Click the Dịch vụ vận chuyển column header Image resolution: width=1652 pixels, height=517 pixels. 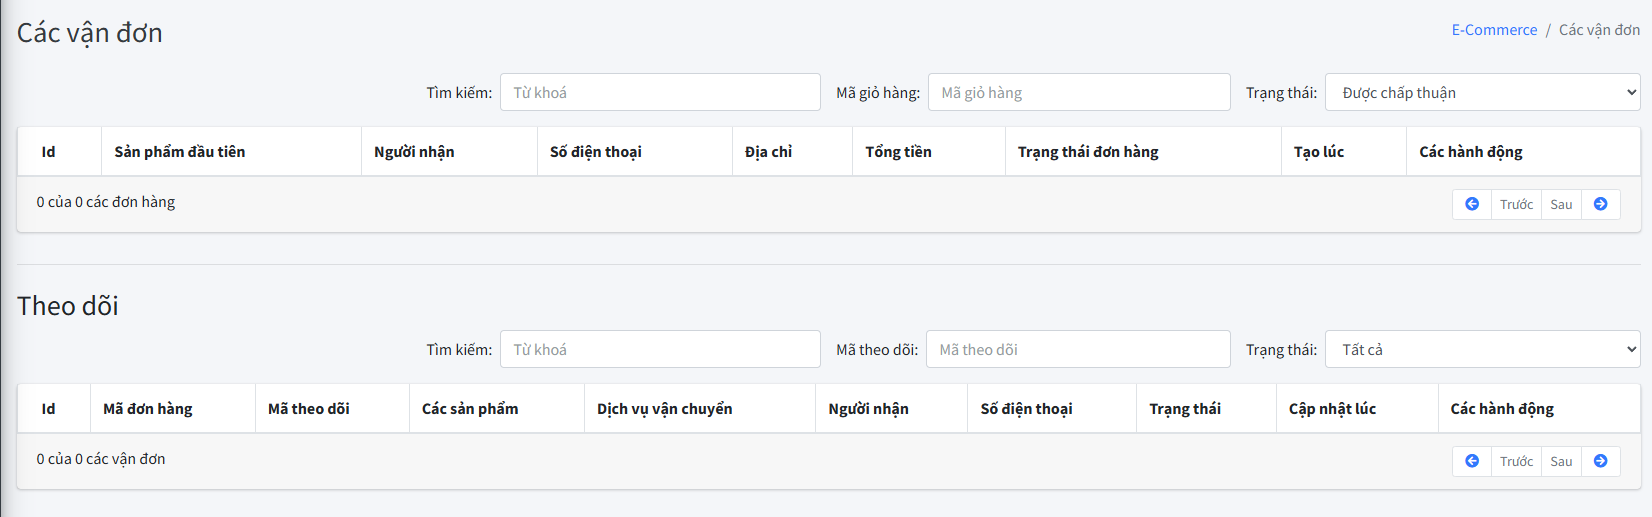point(664,409)
